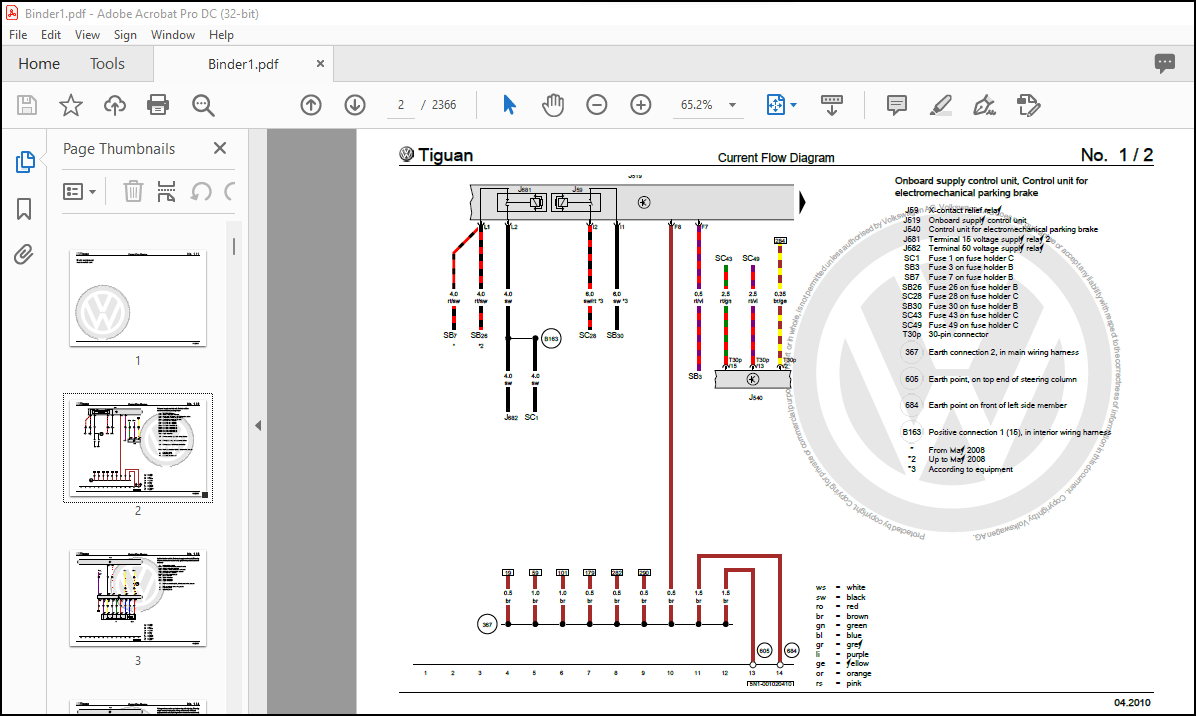The width and height of the screenshot is (1196, 716).
Task: Select the page 3 thumbnail
Action: point(138,599)
